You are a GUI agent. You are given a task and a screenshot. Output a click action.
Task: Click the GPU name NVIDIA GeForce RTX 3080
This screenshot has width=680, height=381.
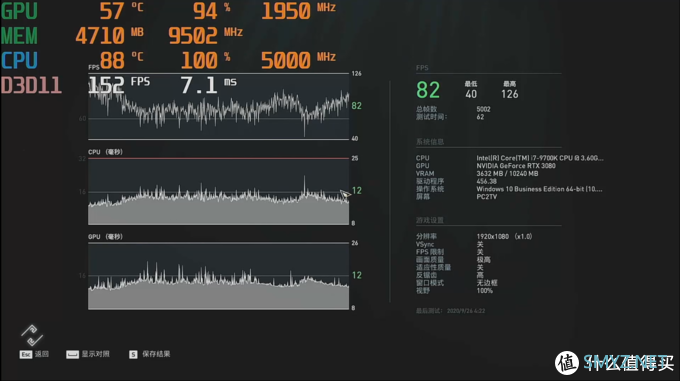click(x=516, y=166)
